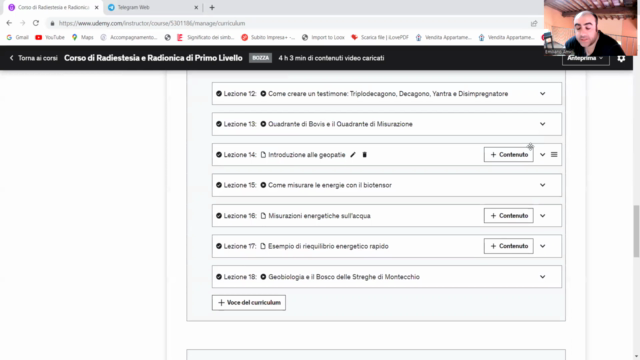640x360 pixels.
Task: Open the Significato dei simb... bookmark
Action: (x=205, y=37)
